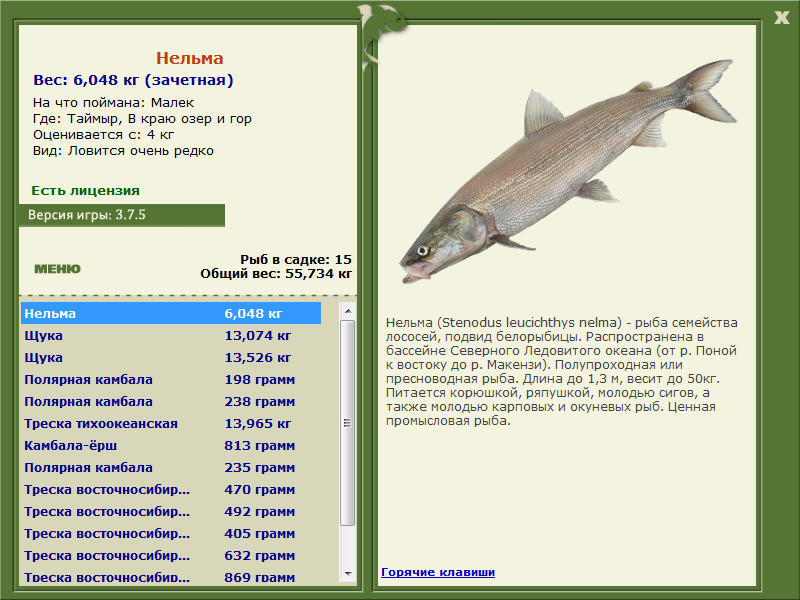Close the window with the X button
This screenshot has width=800, height=600.
pyautogui.click(x=781, y=18)
